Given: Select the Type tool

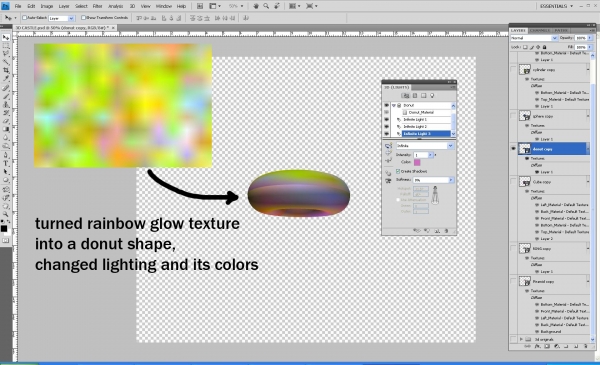Looking at the screenshot, I should (x=6, y=164).
